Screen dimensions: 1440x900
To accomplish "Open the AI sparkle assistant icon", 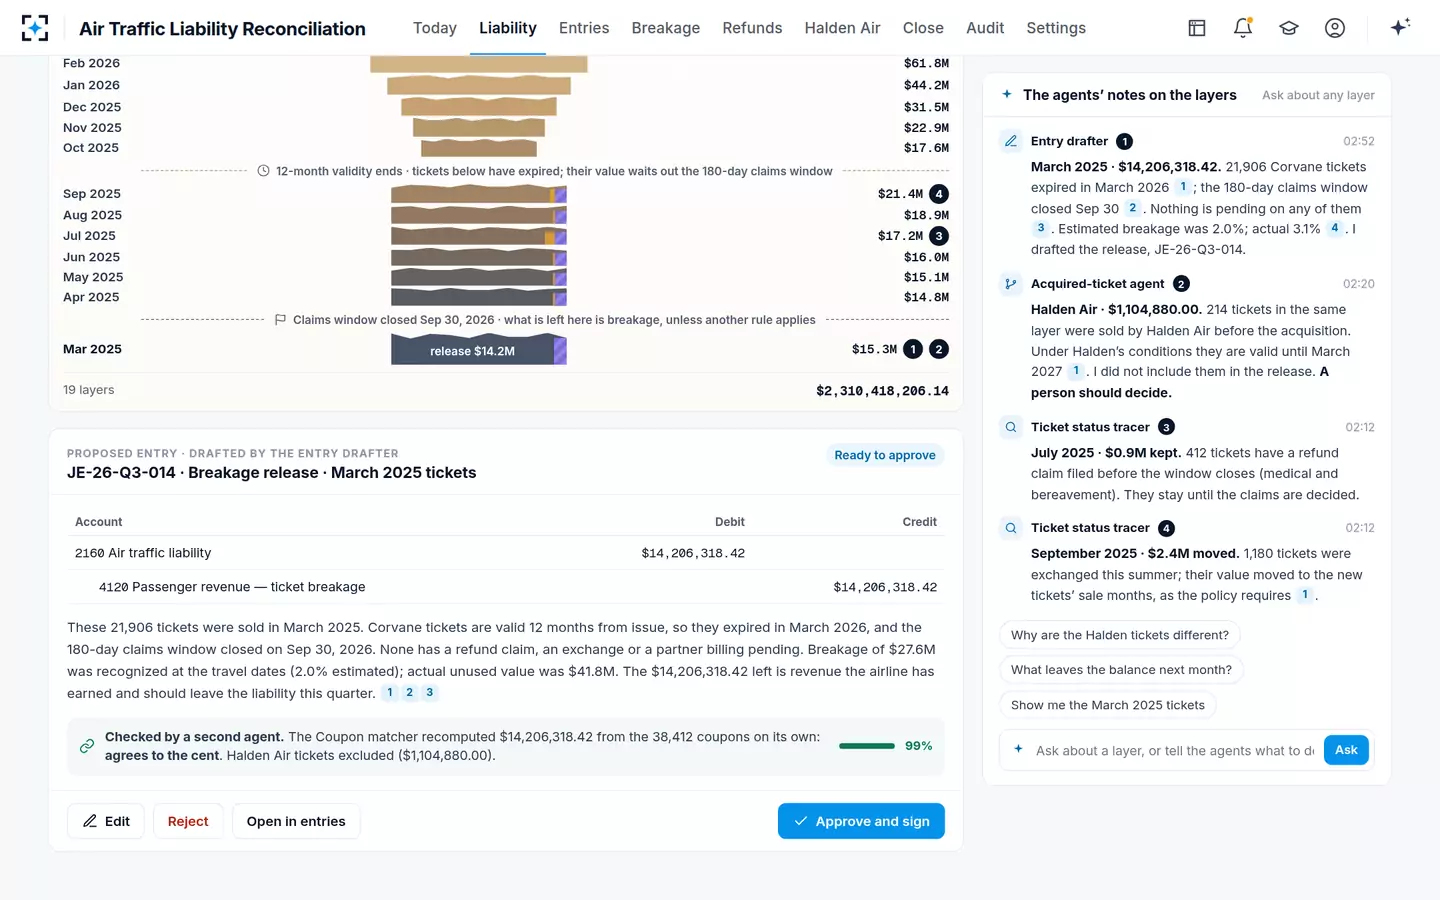I will (x=1400, y=27).
